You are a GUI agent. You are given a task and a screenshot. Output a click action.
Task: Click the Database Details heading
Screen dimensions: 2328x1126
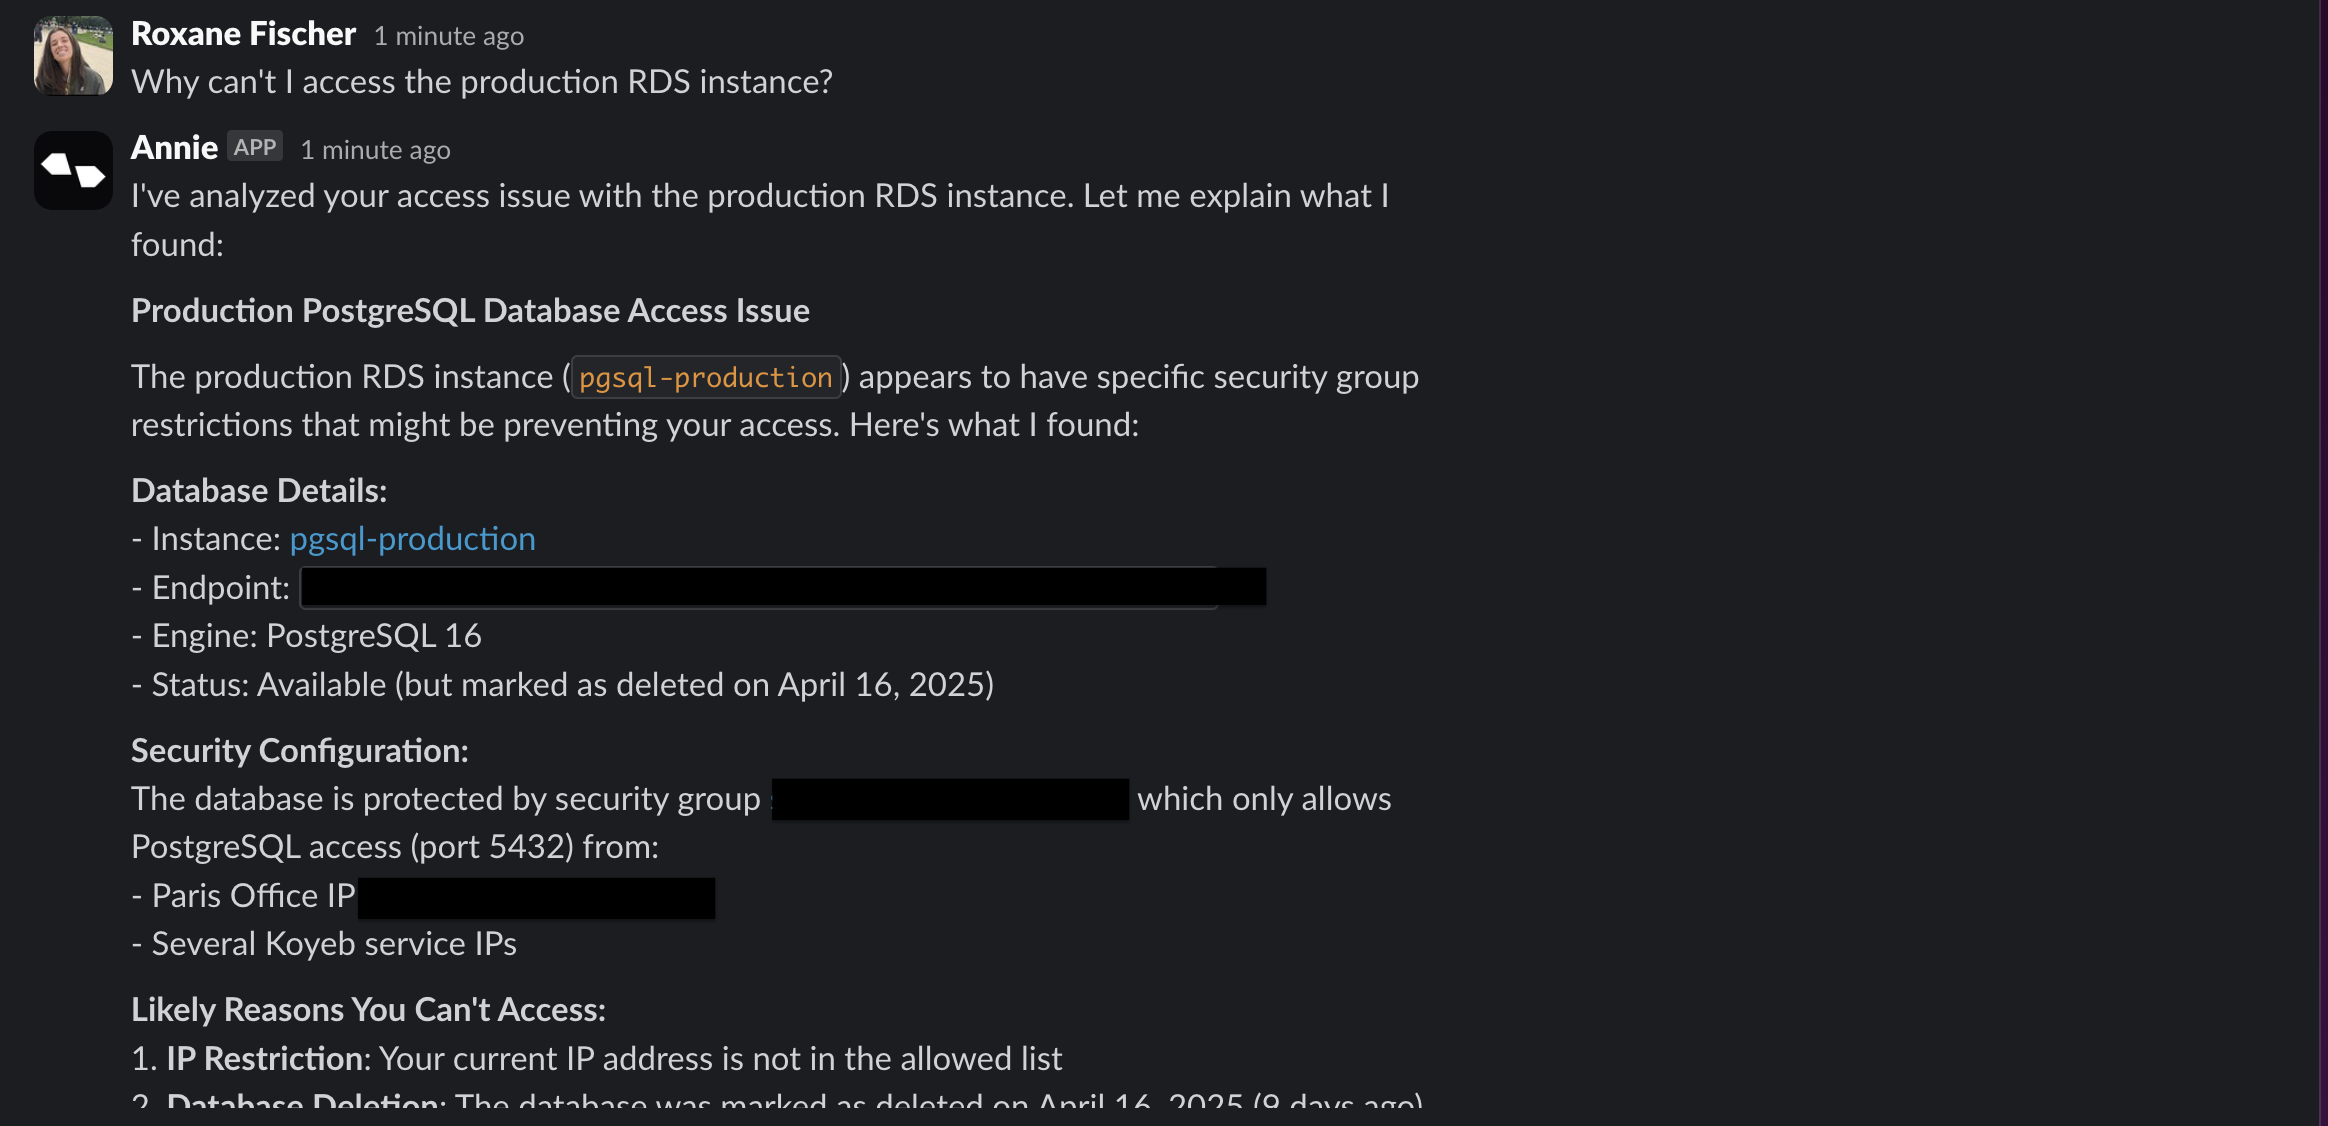pos(259,491)
